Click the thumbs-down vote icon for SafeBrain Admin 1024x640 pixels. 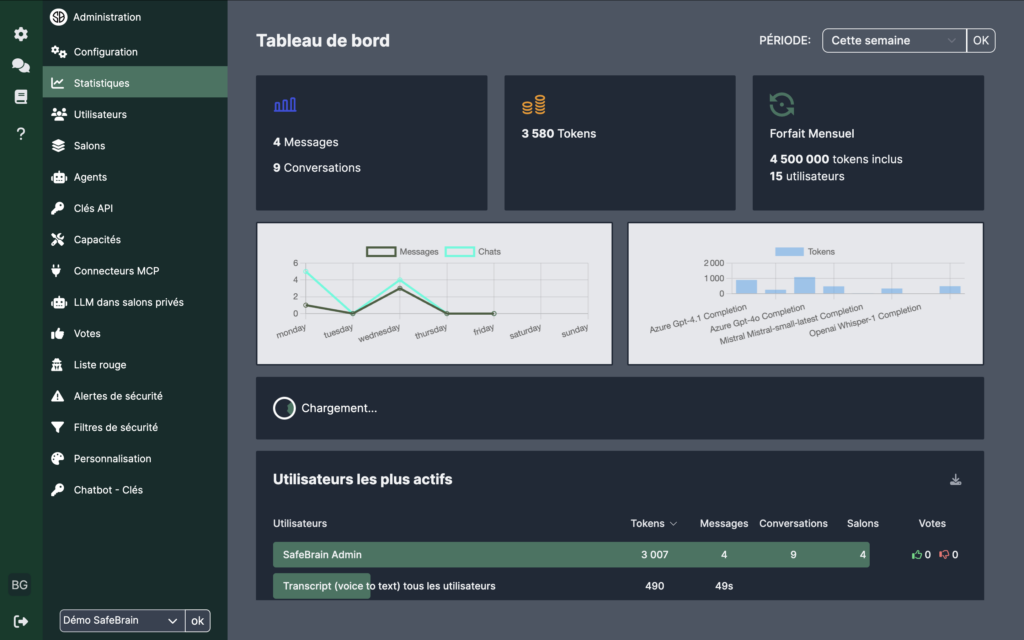tap(944, 554)
